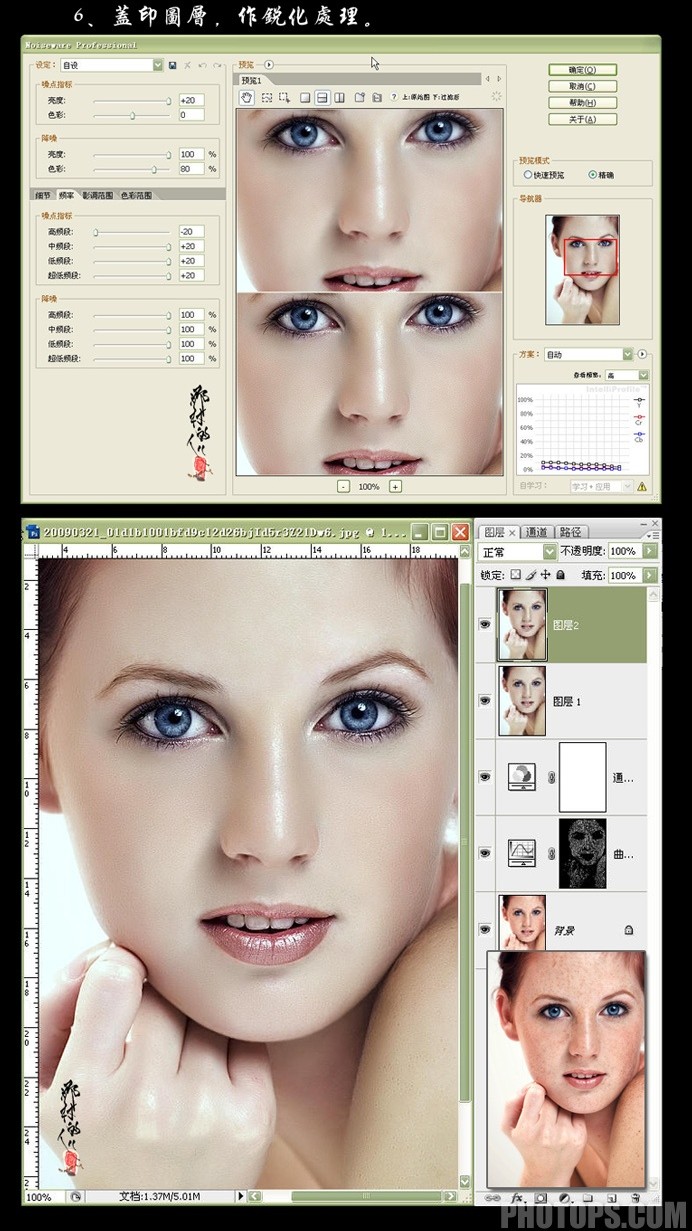Screen dimensions: 692x1231
Task: Create new fill or adjustment layer
Action: pos(564,1197)
